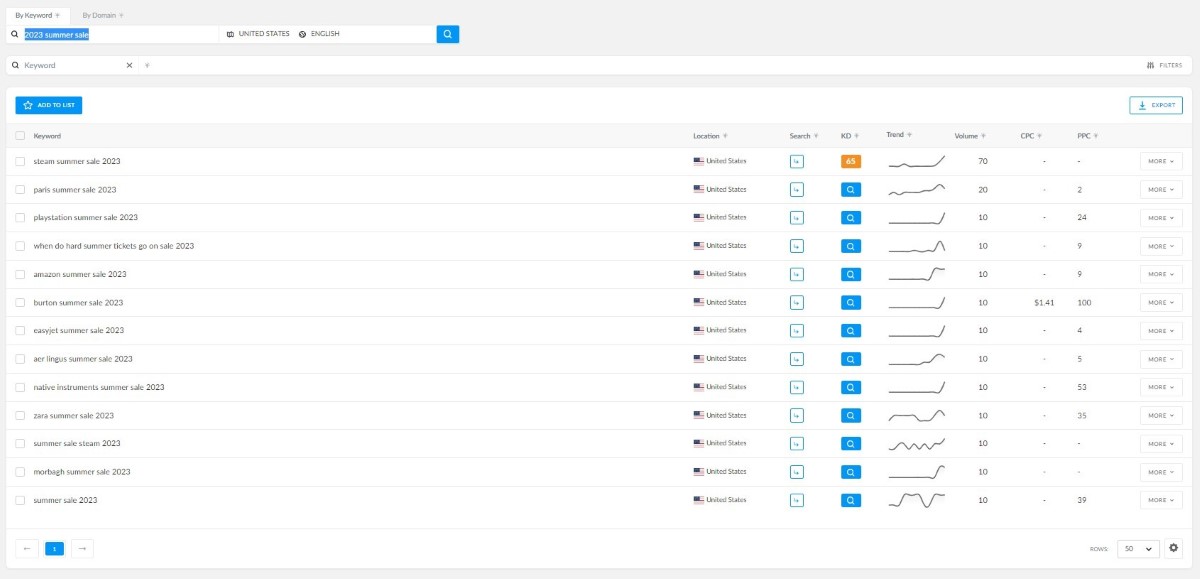This screenshot has width=1200, height=579.
Task: Click the EXPORT button
Action: coord(1156,105)
